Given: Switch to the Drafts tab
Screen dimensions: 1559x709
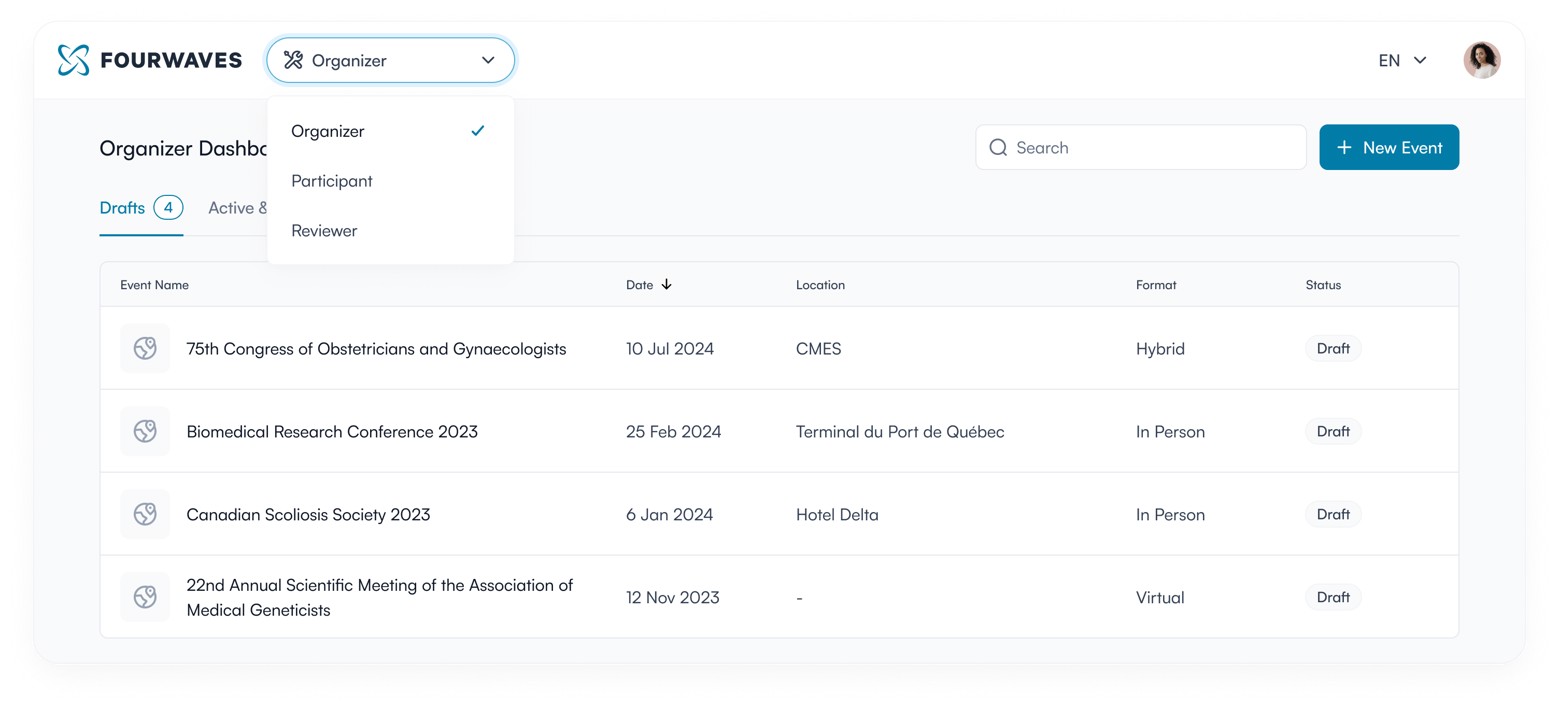Looking at the screenshot, I should coord(123,208).
